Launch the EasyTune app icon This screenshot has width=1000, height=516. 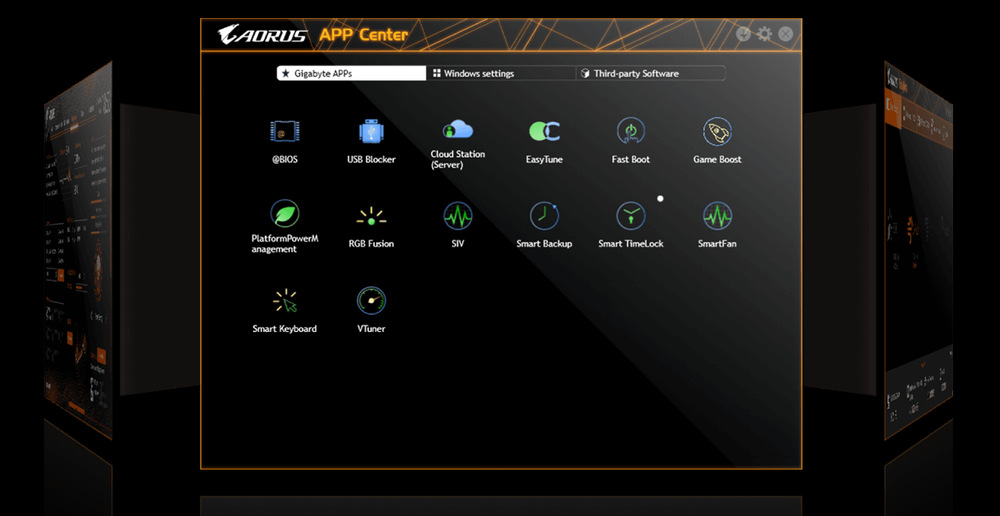tap(544, 131)
